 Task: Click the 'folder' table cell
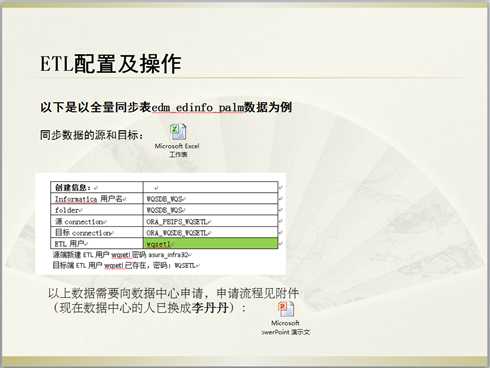[97, 210]
